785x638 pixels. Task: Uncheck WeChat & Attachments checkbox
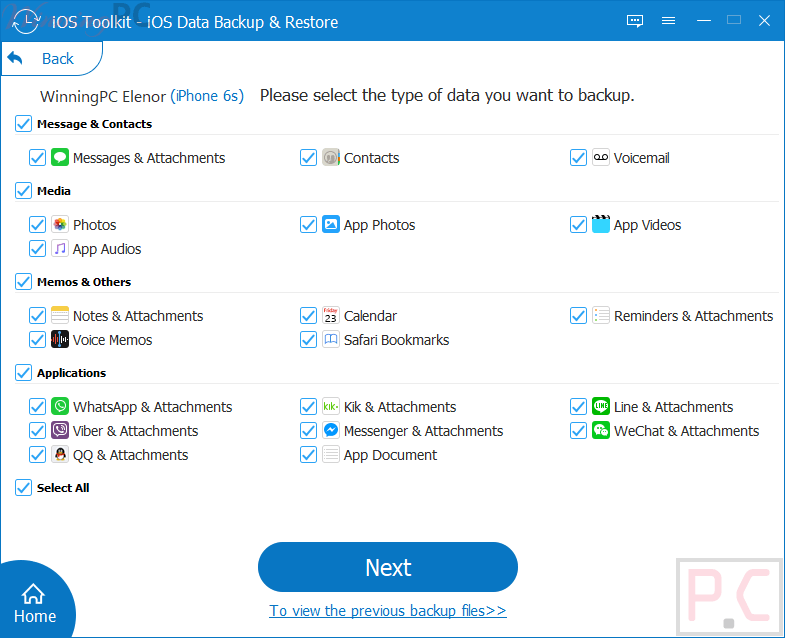pyautogui.click(x=578, y=430)
